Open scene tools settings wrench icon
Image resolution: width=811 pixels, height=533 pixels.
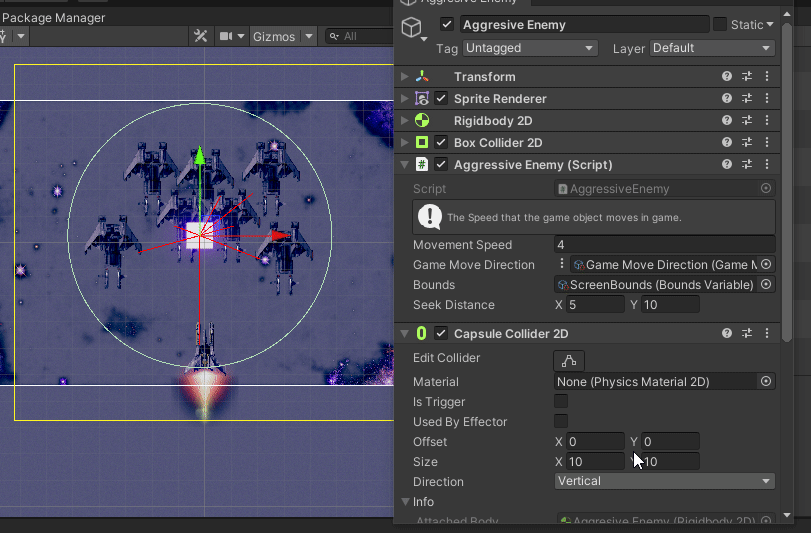[201, 36]
